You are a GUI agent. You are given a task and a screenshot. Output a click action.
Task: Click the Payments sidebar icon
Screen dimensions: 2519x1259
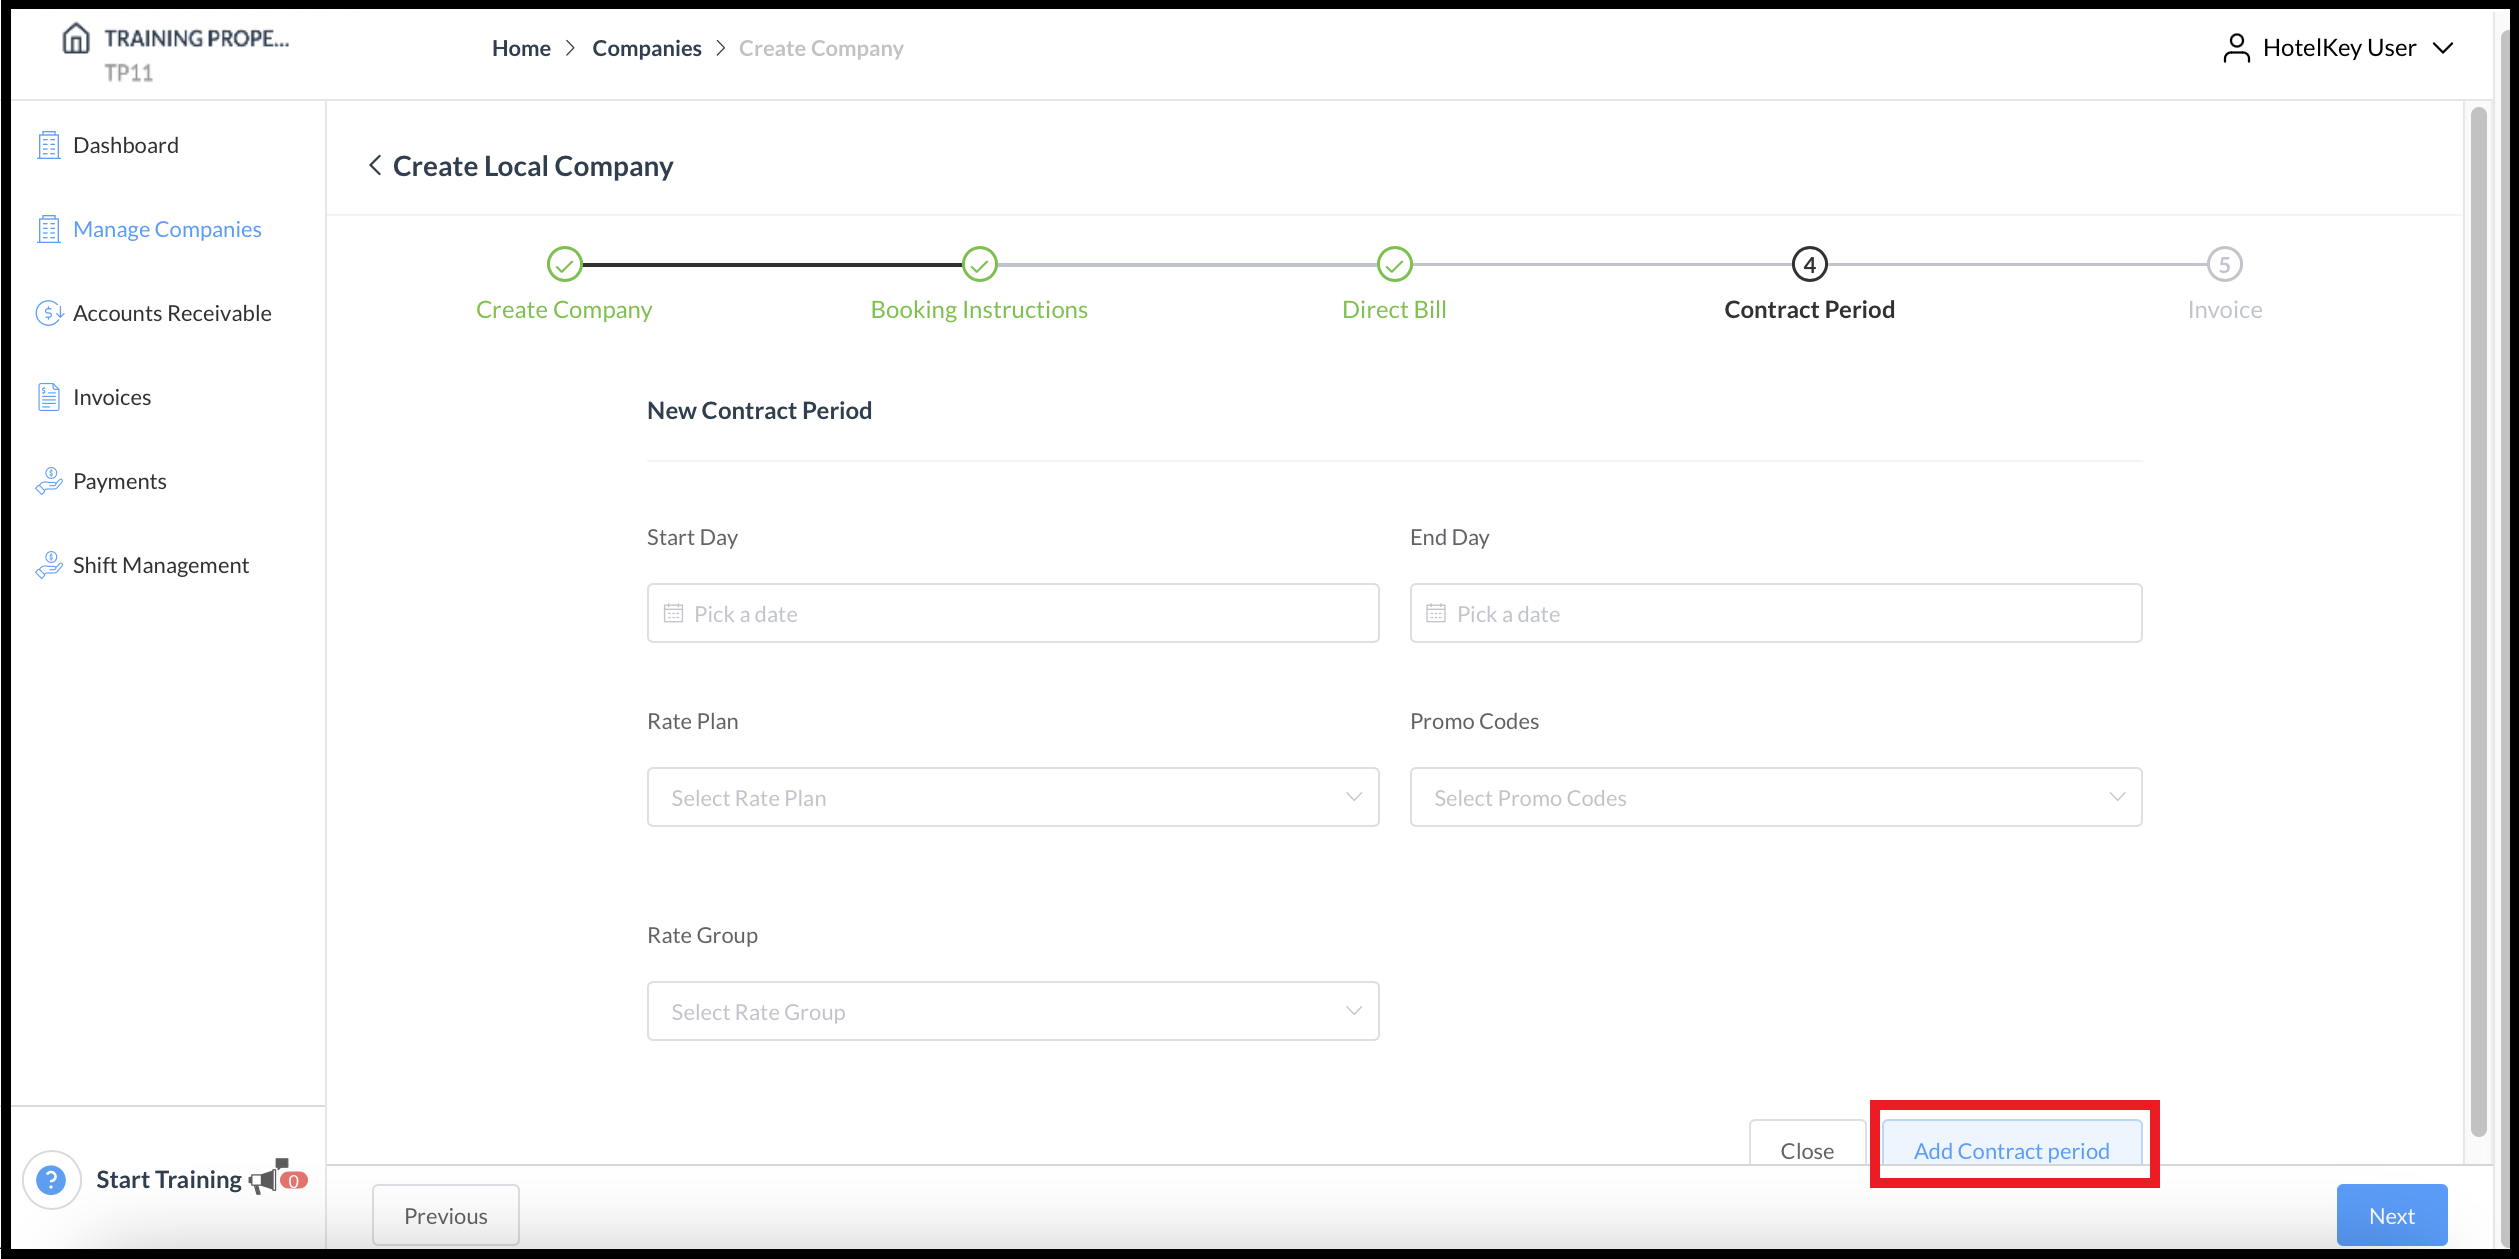[x=48, y=480]
